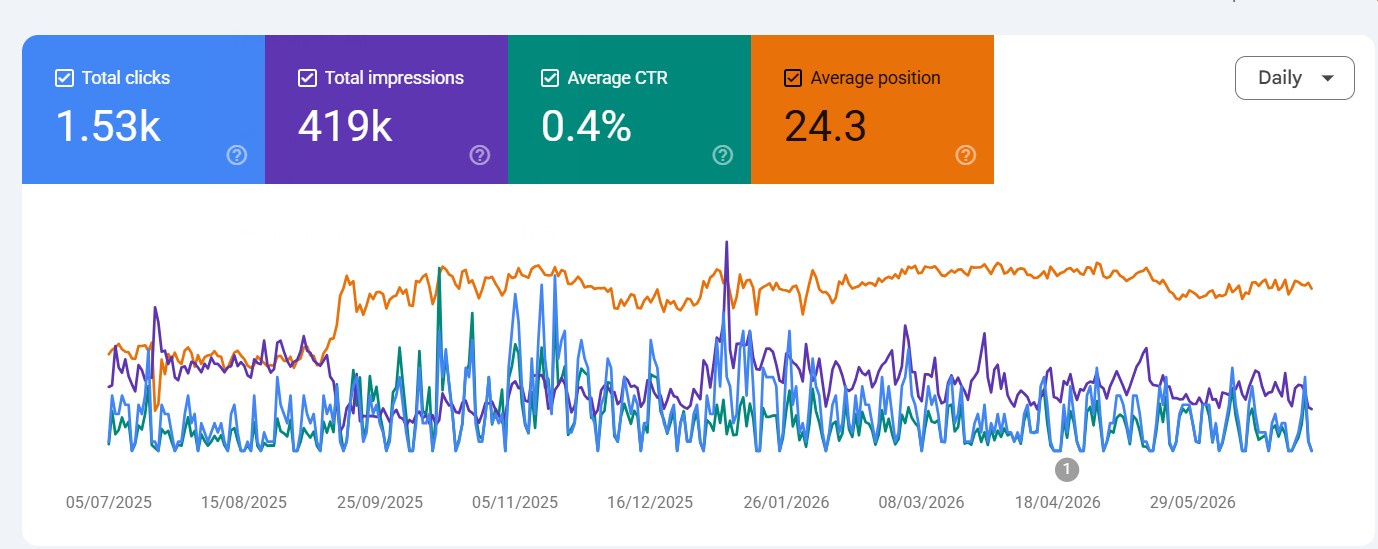Click the dropdown arrow beside Daily

click(1328, 79)
